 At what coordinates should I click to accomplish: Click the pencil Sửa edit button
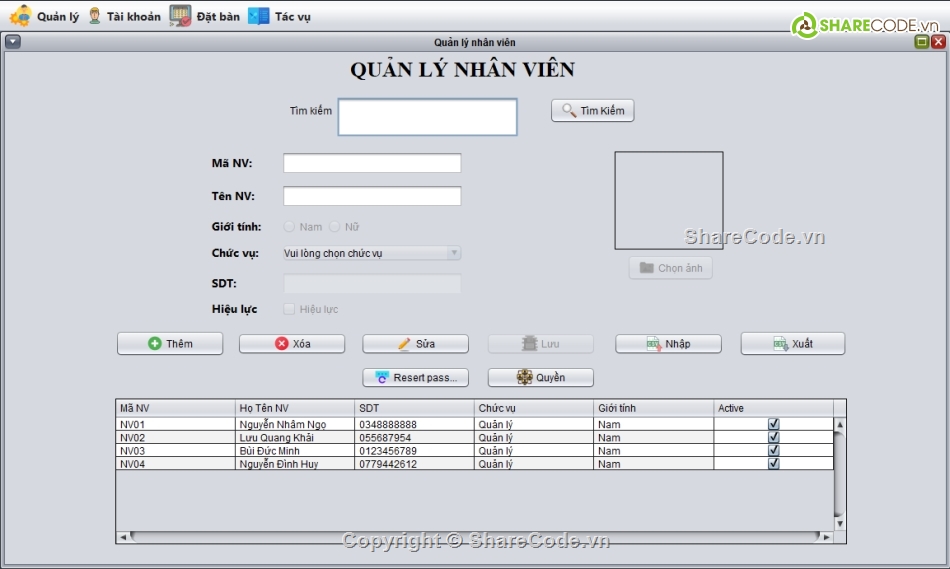[x=415, y=344]
